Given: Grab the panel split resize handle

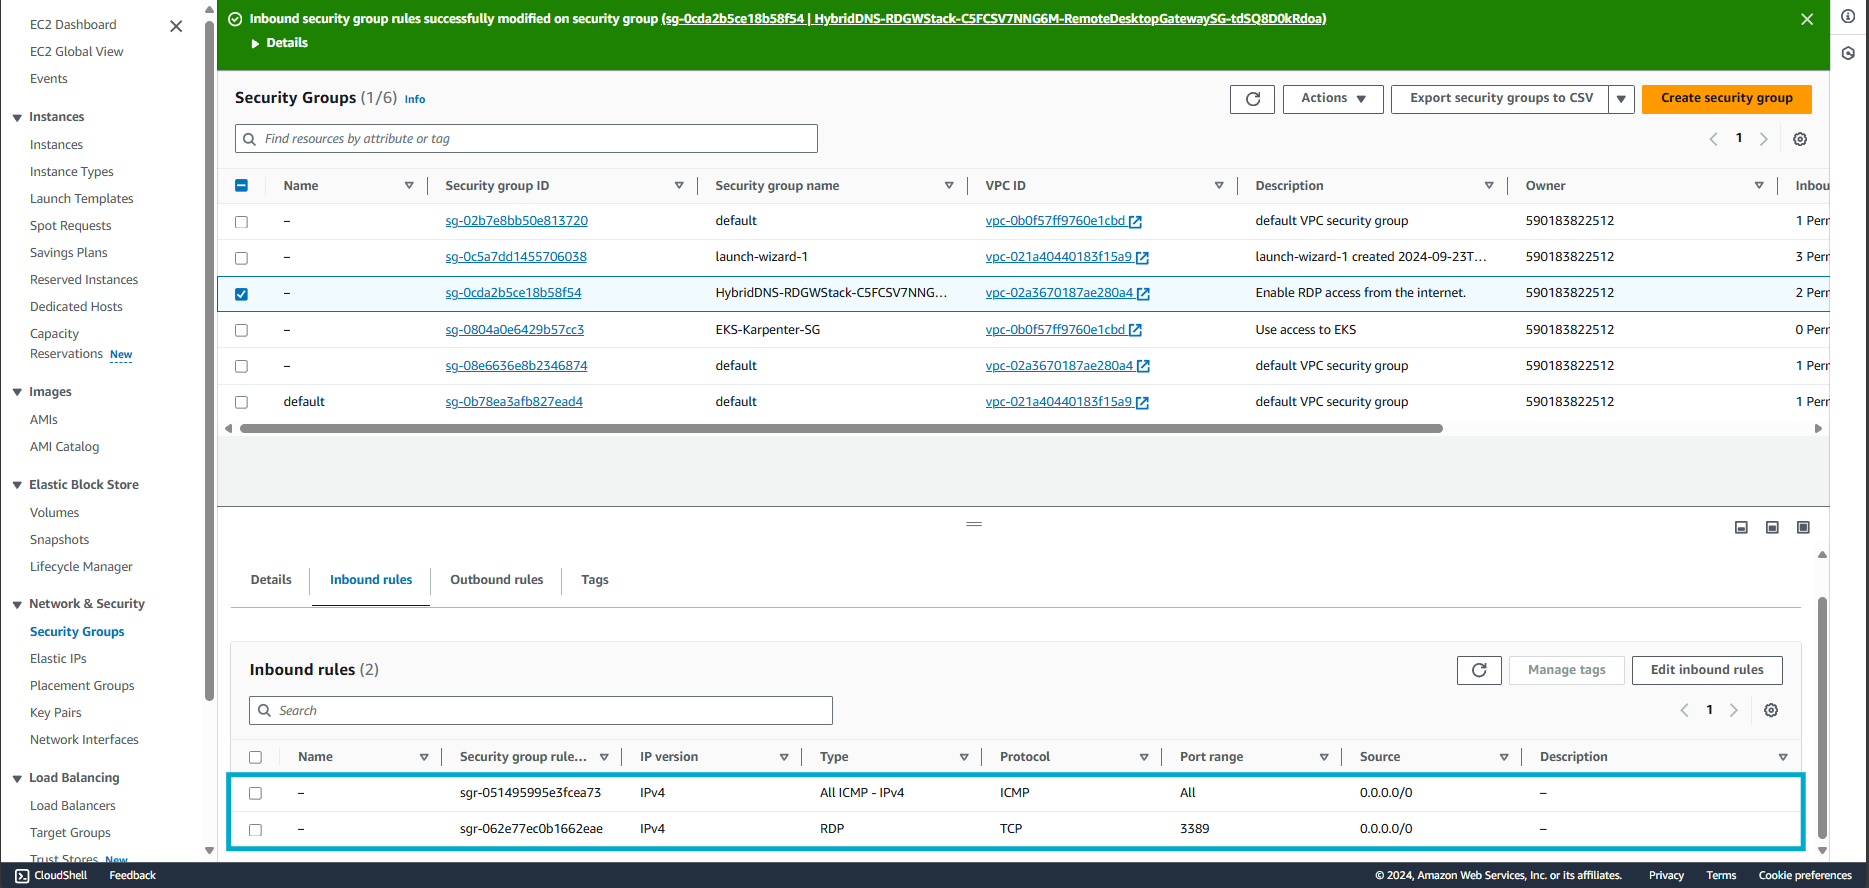Looking at the screenshot, I should 974,524.
